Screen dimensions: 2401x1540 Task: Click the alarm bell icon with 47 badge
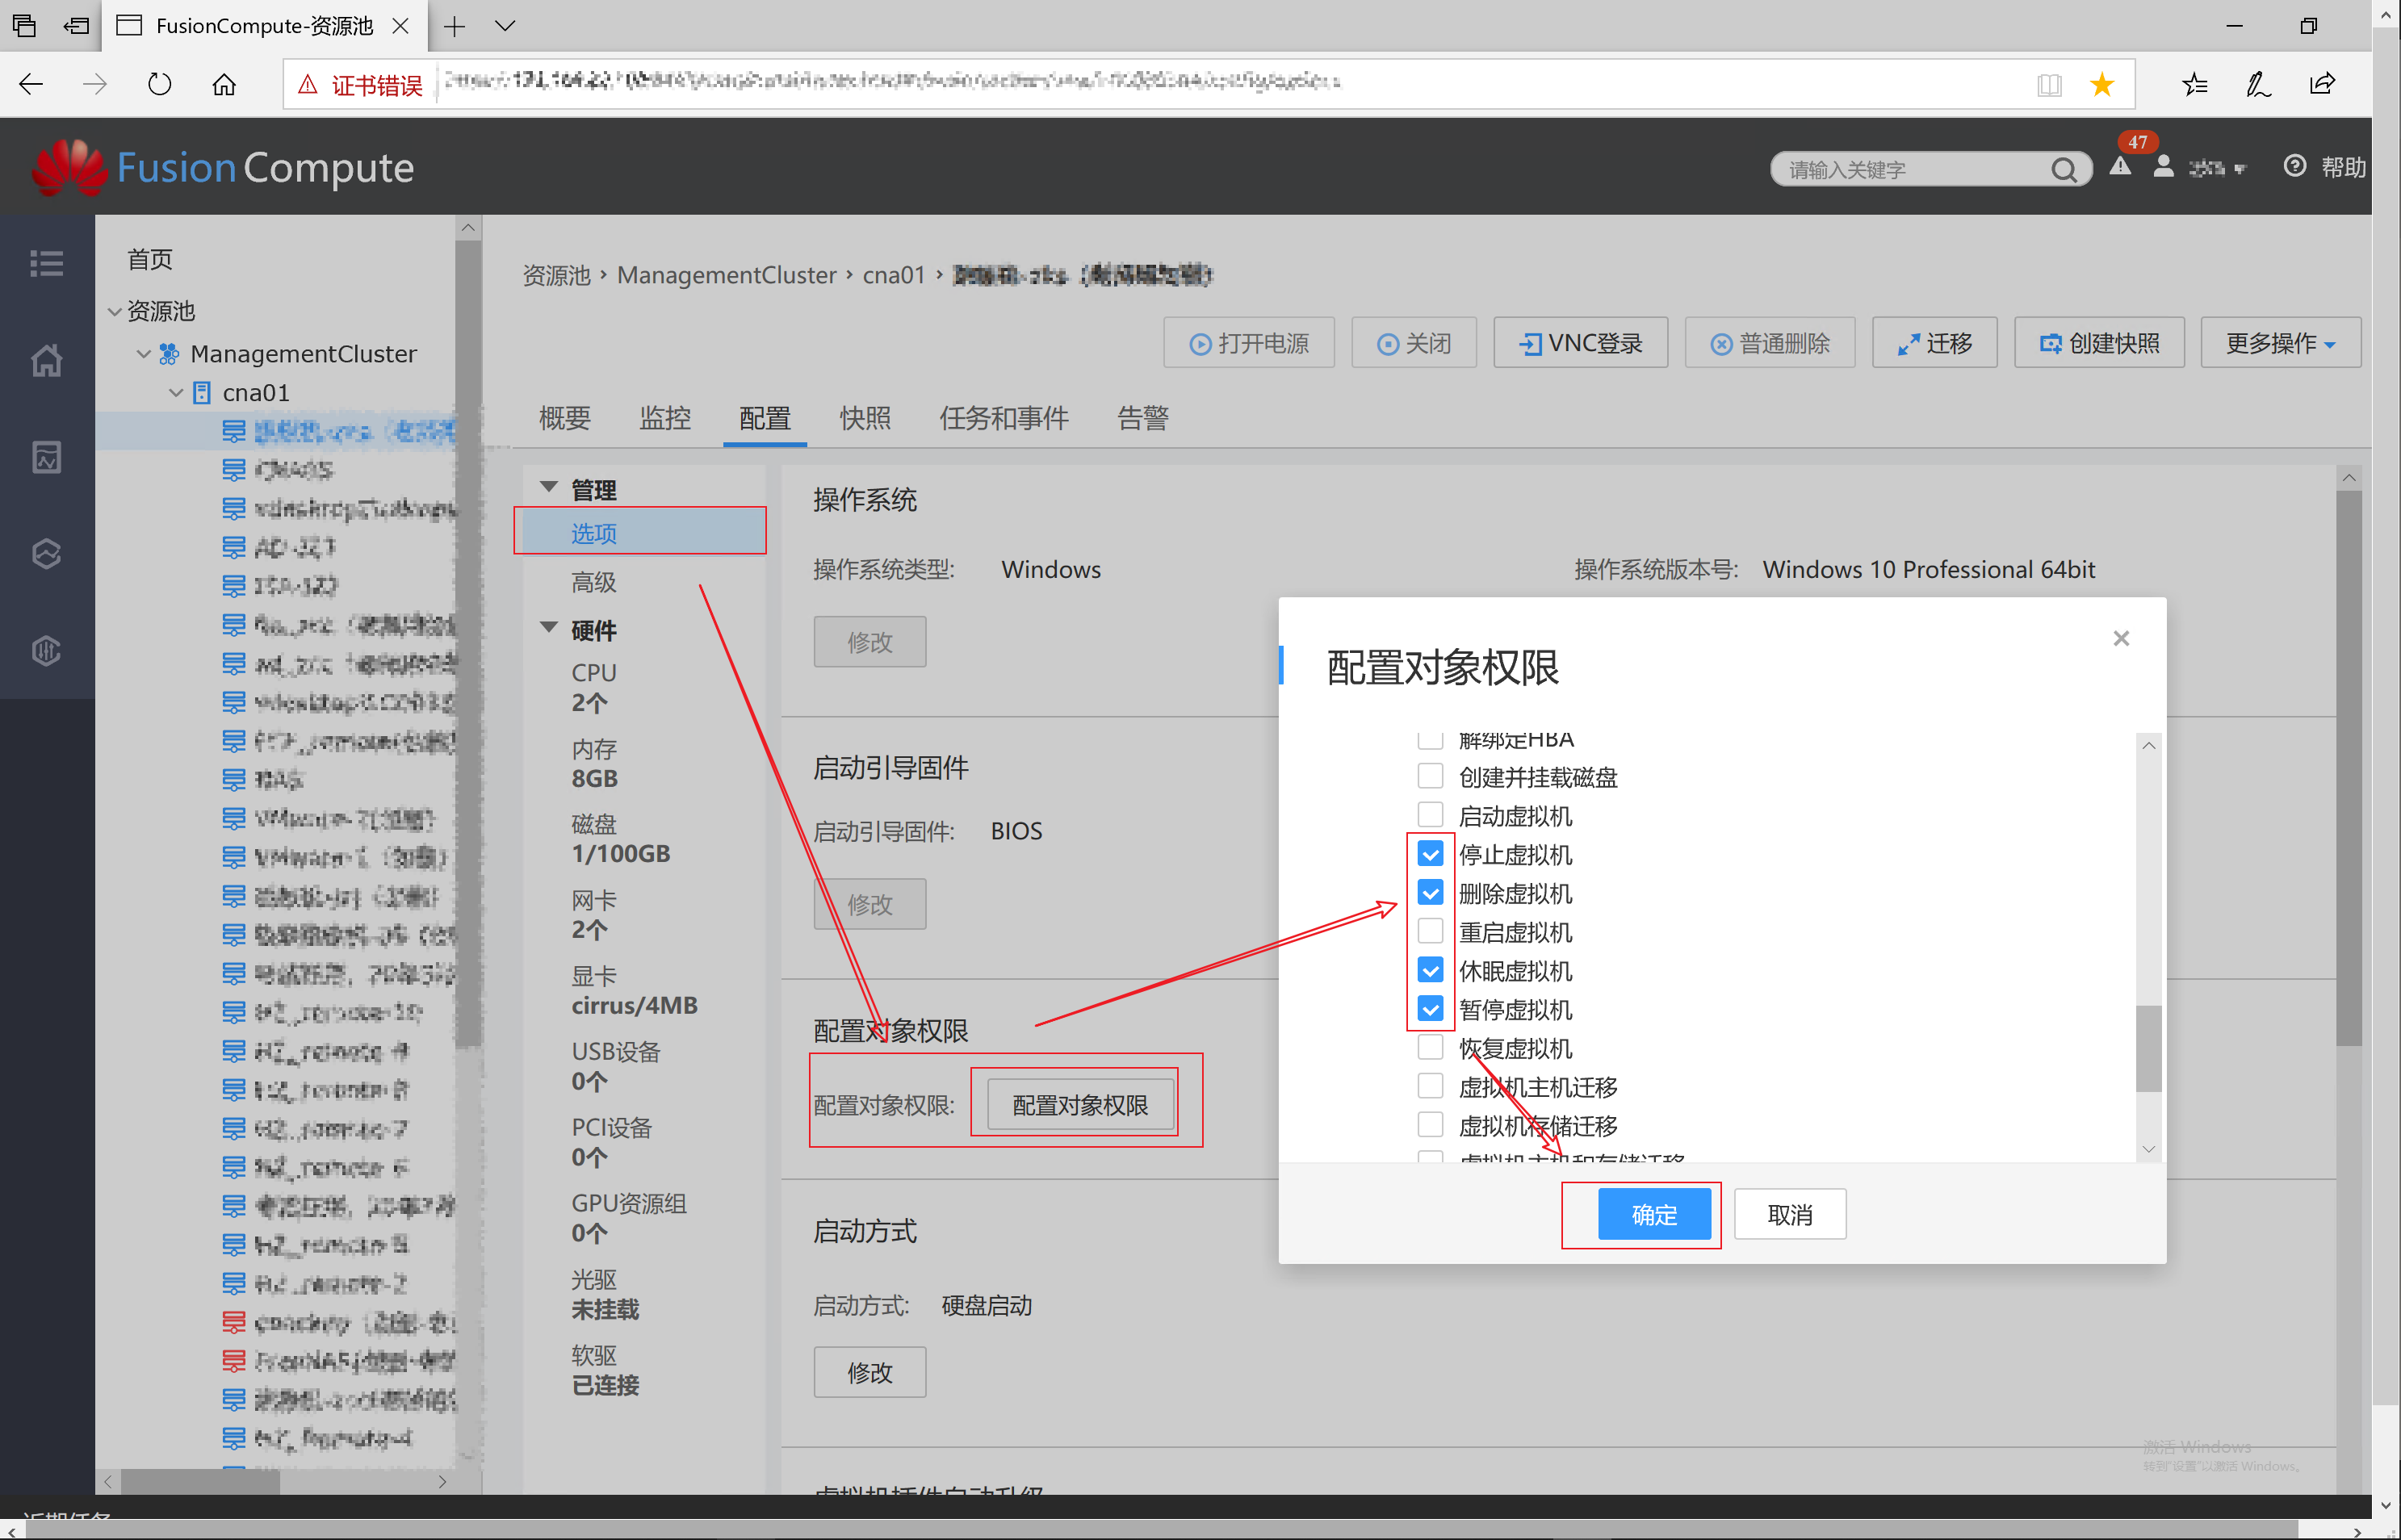tap(2120, 166)
